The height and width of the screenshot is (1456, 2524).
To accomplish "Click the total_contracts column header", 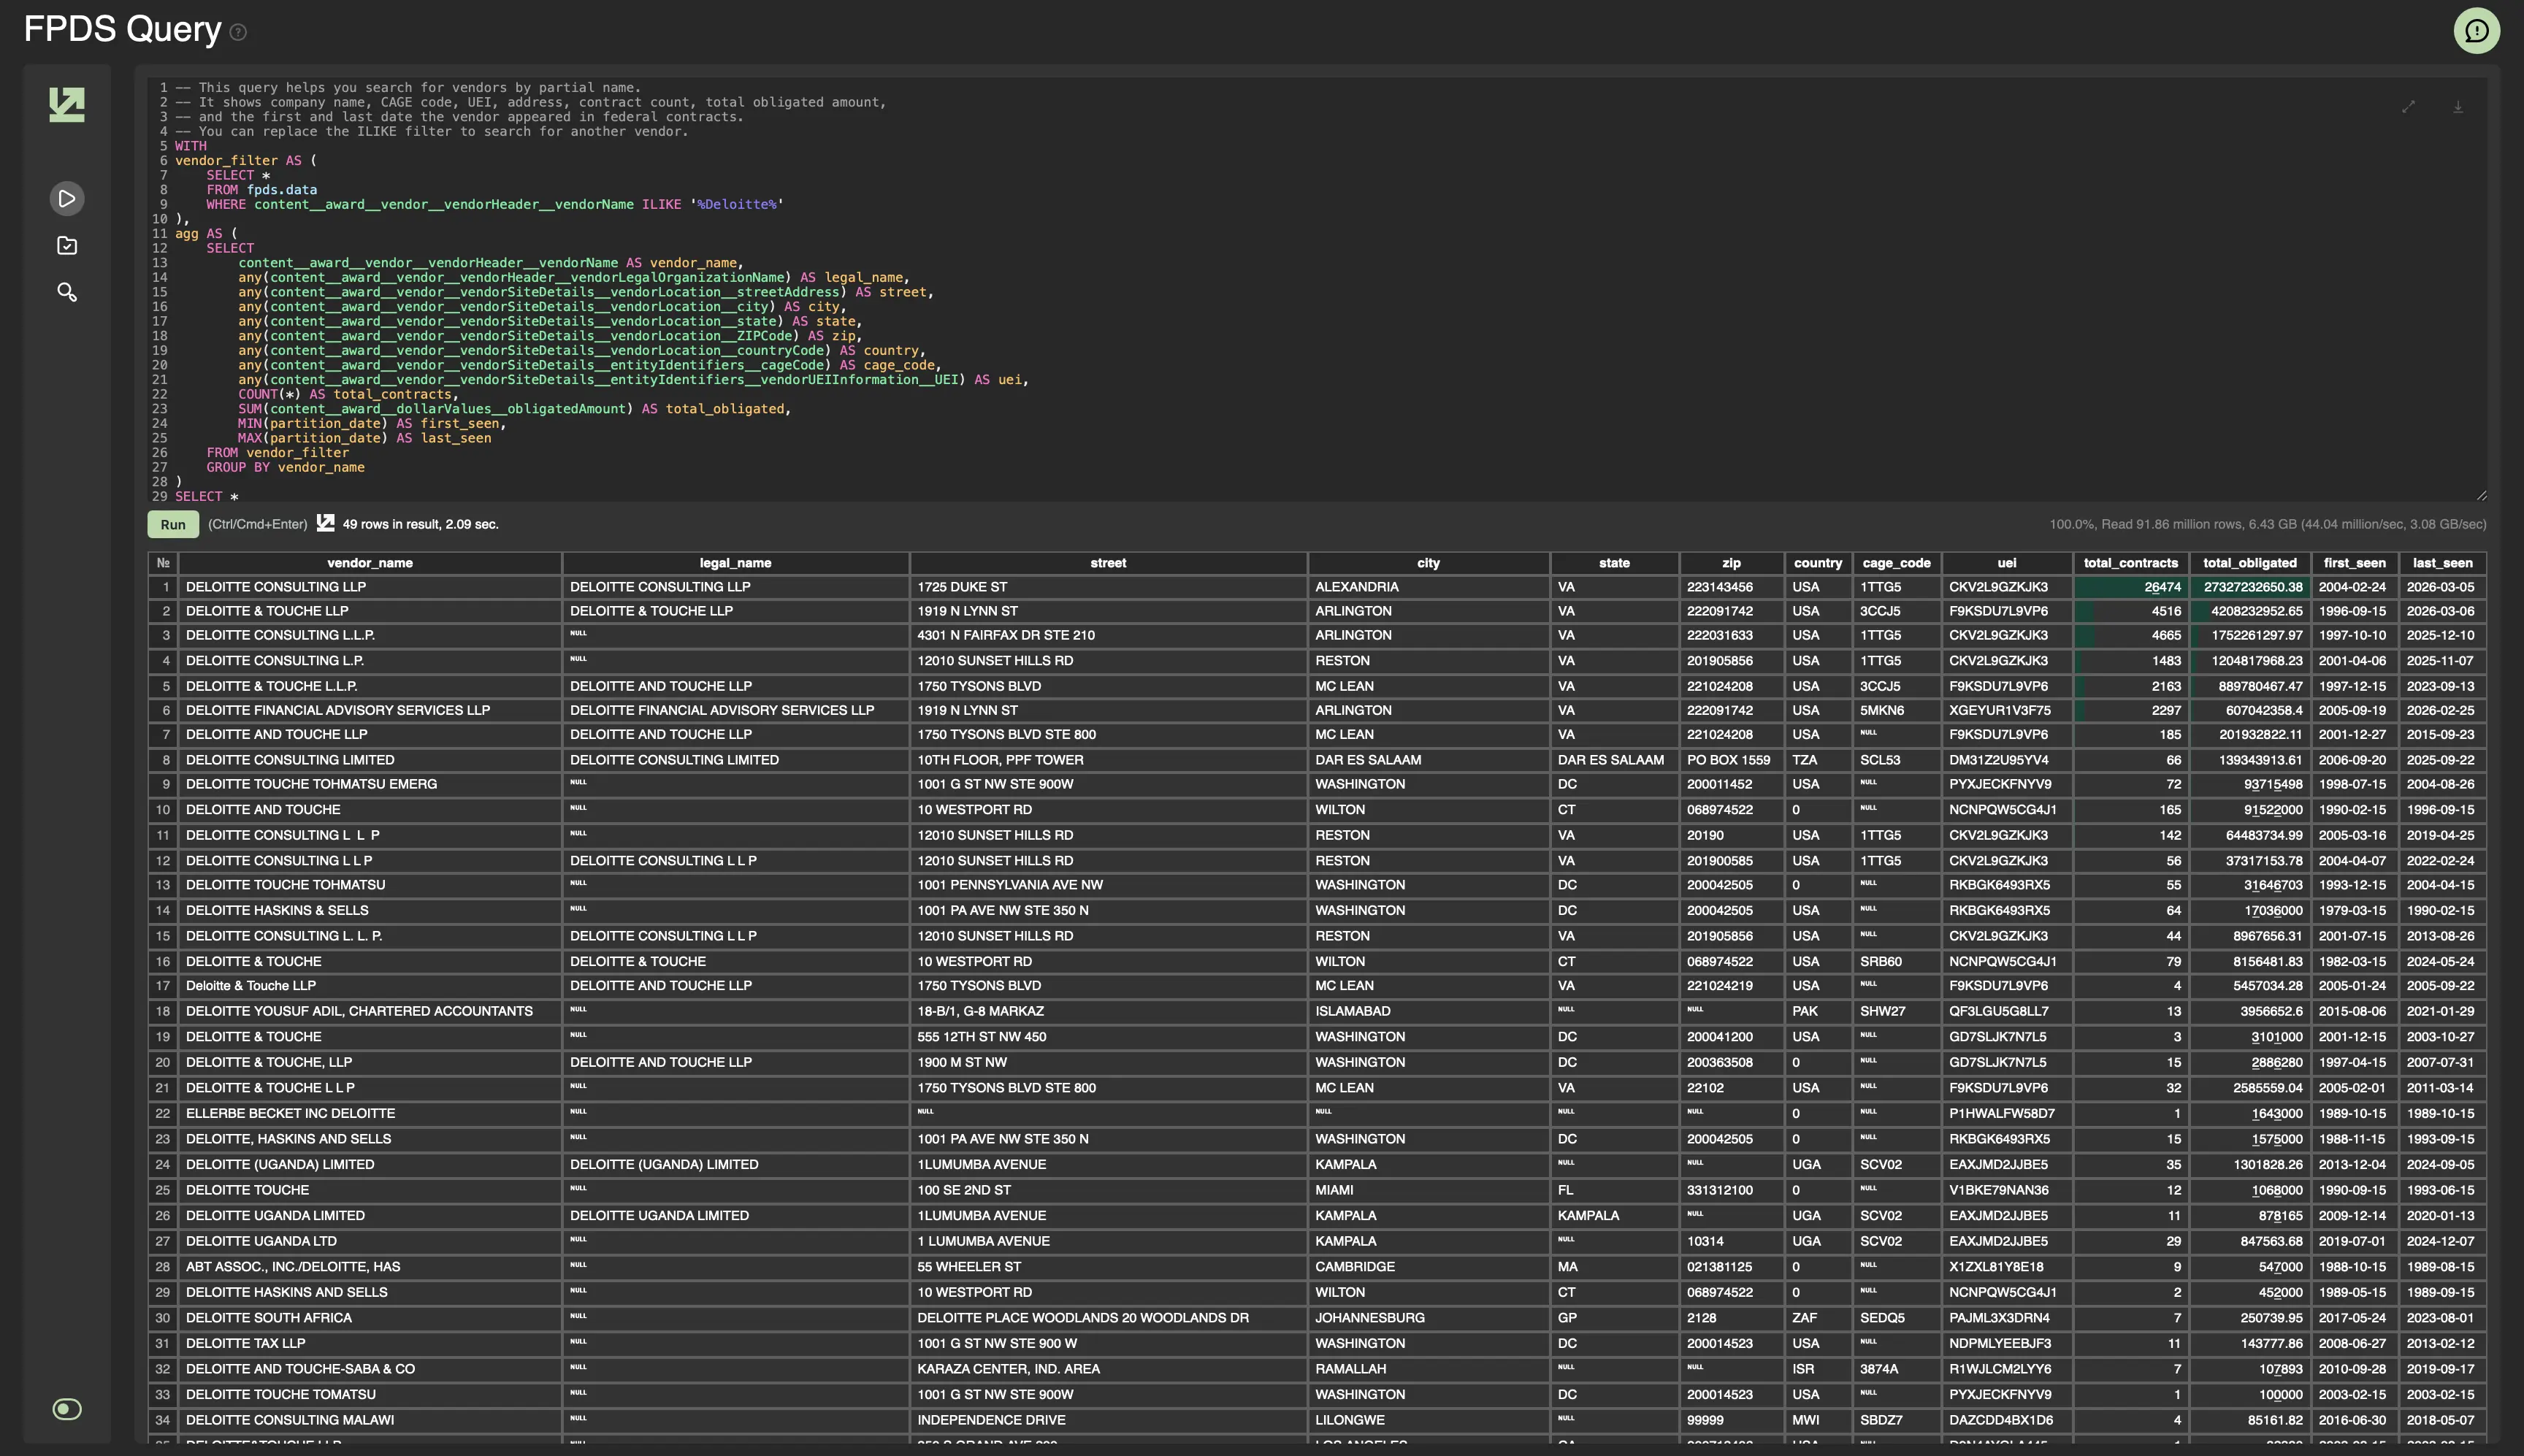I will [x=2131, y=563].
